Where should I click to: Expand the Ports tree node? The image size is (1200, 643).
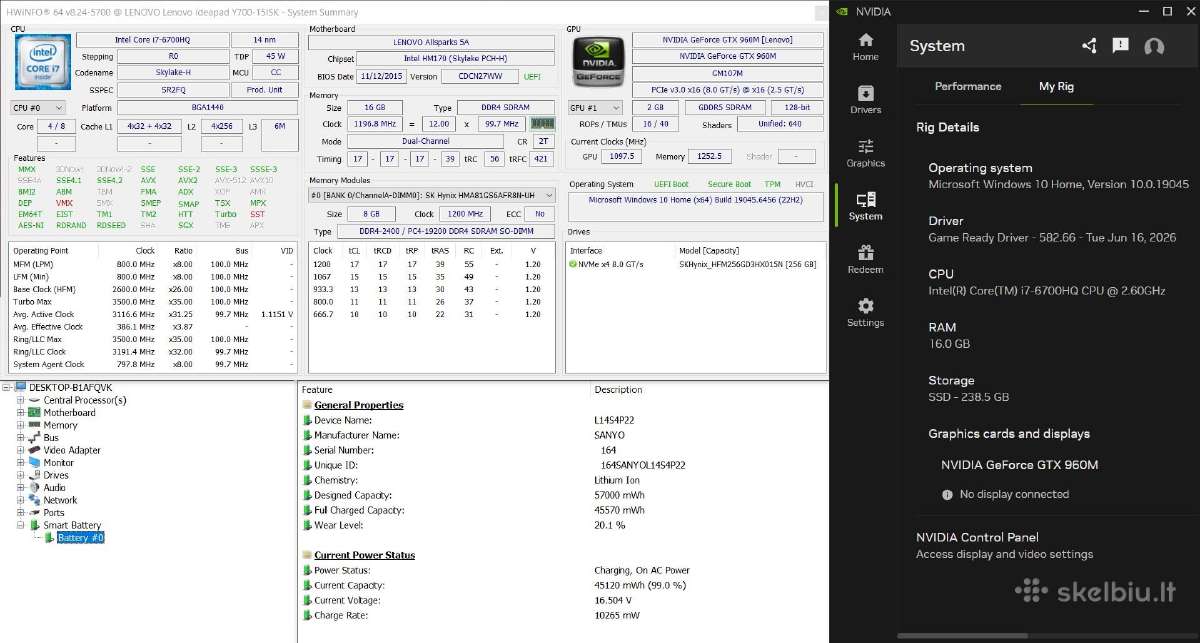[20, 513]
